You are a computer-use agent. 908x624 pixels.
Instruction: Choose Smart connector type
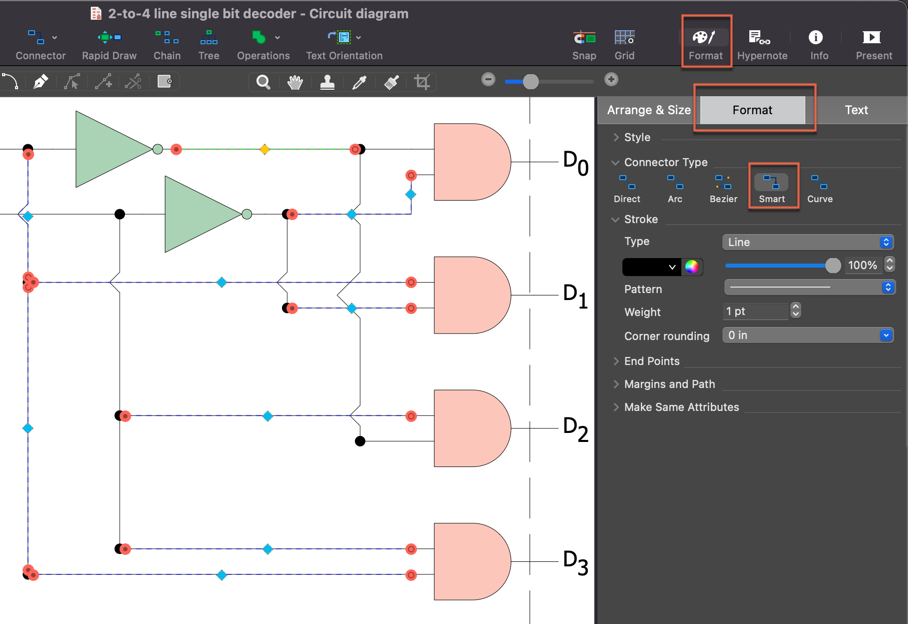[x=772, y=189]
